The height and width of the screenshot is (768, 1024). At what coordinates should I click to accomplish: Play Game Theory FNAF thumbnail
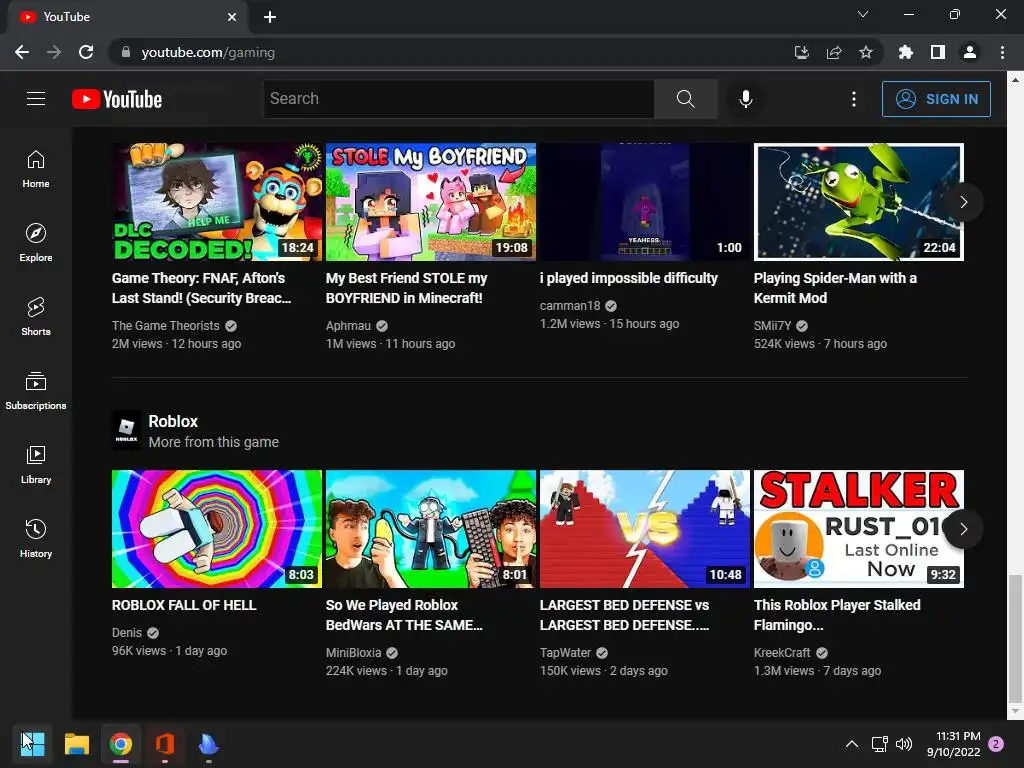tap(217, 202)
